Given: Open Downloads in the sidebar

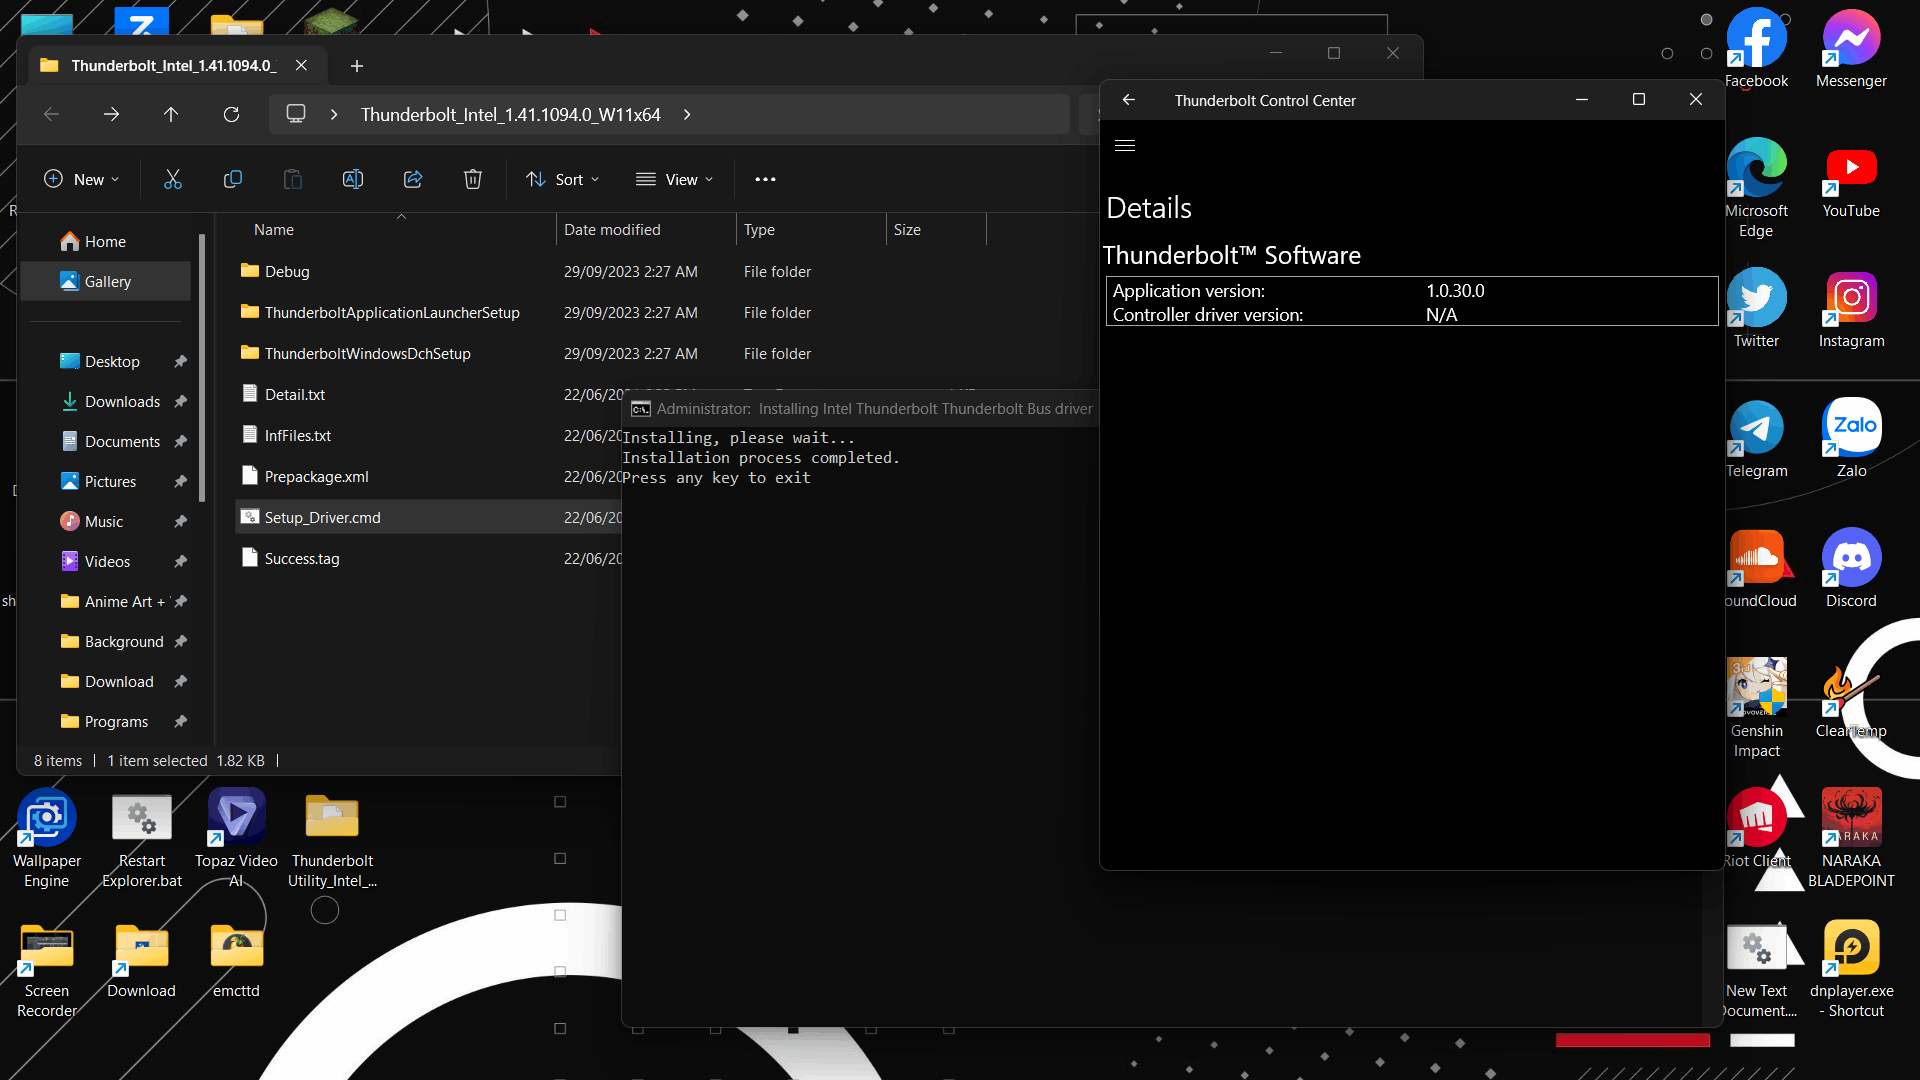Looking at the screenshot, I should [122, 402].
